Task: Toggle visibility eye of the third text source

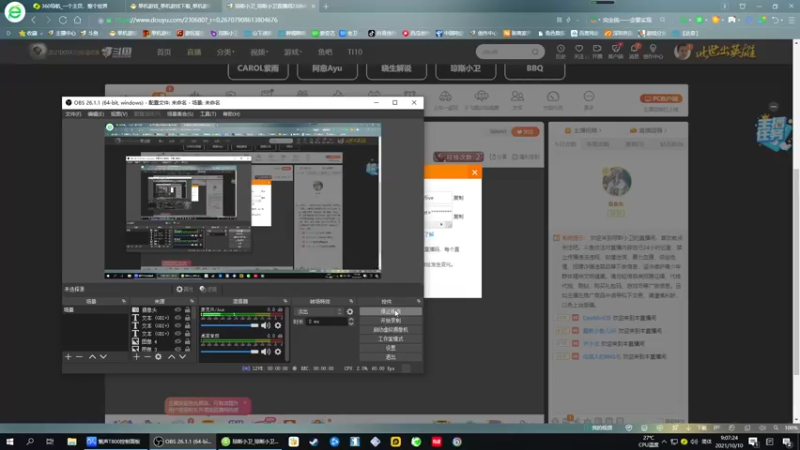Action: point(178,333)
